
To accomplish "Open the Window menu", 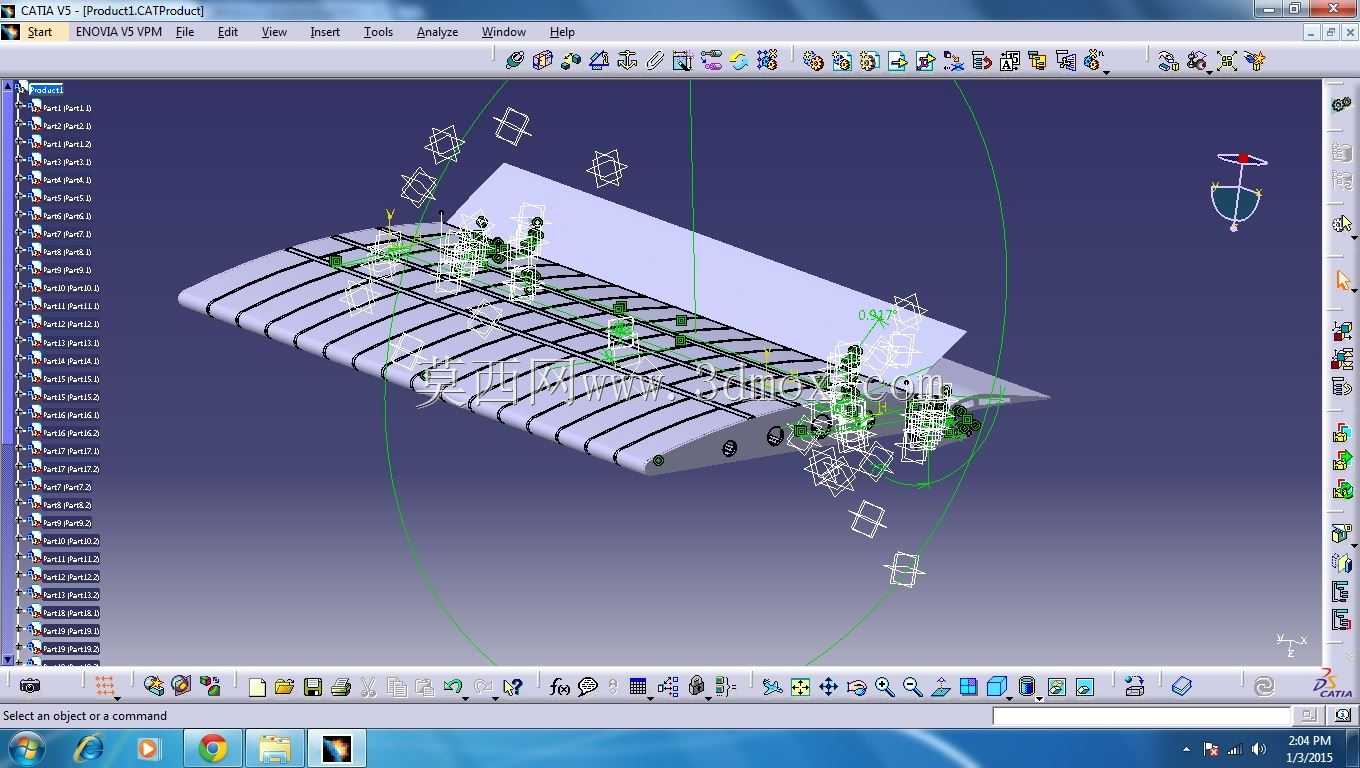I will pyautogui.click(x=504, y=32).
